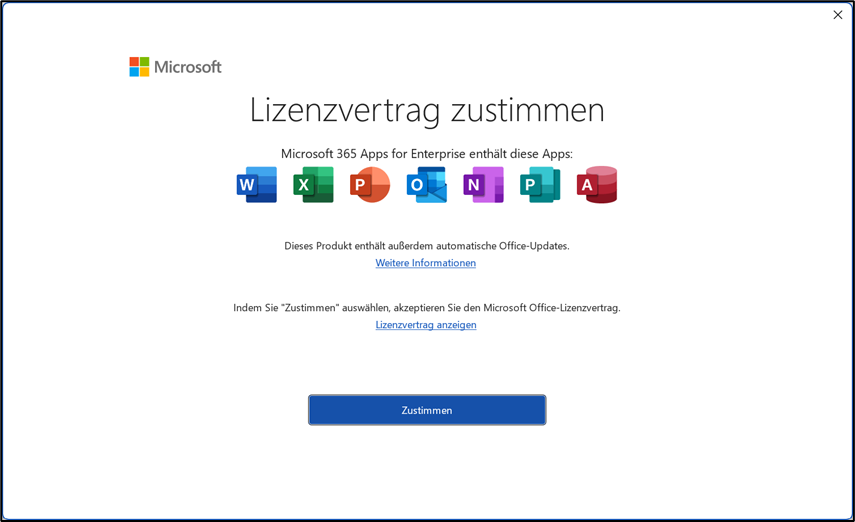855x522 pixels.
Task: Click the Excel app icon
Action: point(314,185)
